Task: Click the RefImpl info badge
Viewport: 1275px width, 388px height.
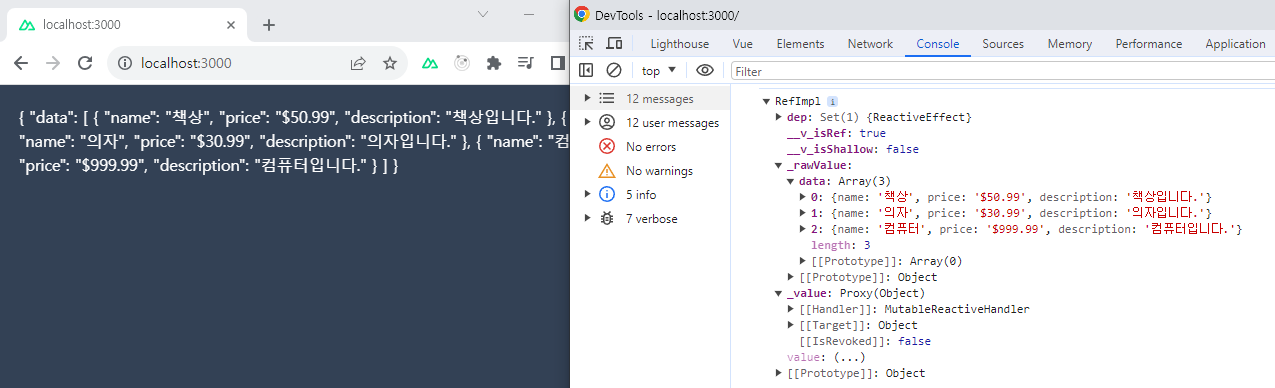Action: [x=832, y=101]
